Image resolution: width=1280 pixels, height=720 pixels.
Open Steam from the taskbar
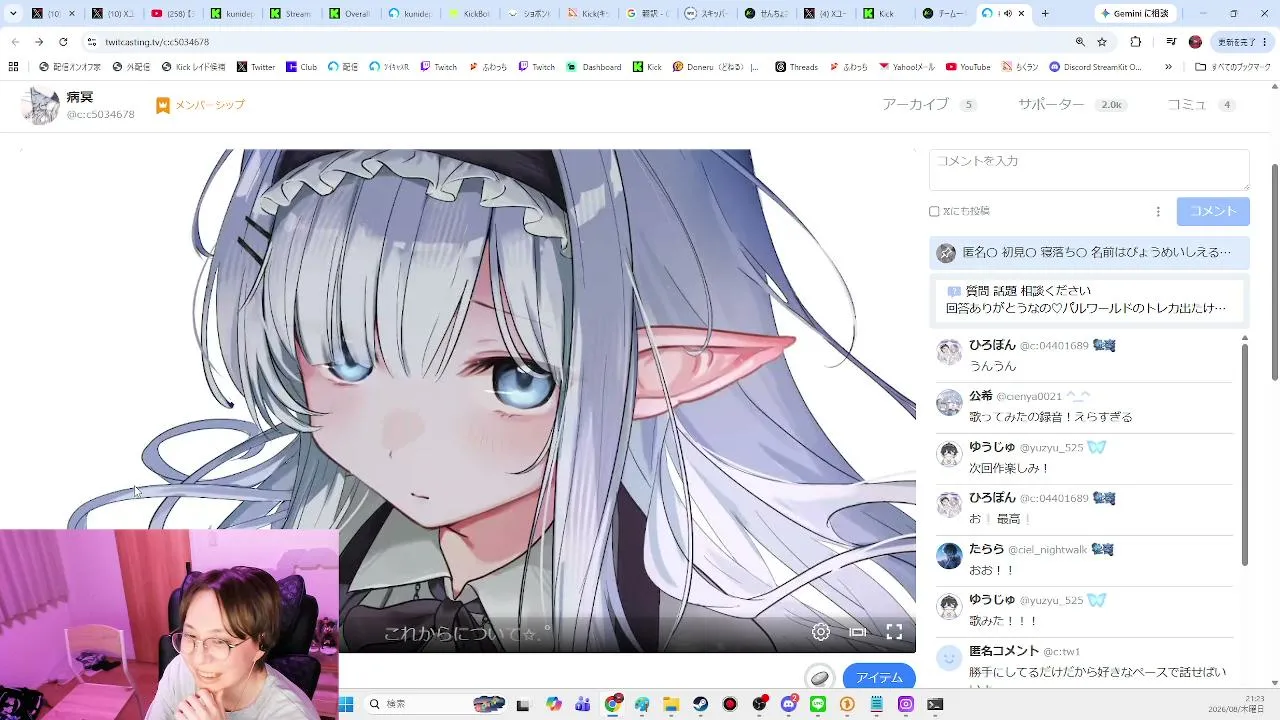[701, 704]
